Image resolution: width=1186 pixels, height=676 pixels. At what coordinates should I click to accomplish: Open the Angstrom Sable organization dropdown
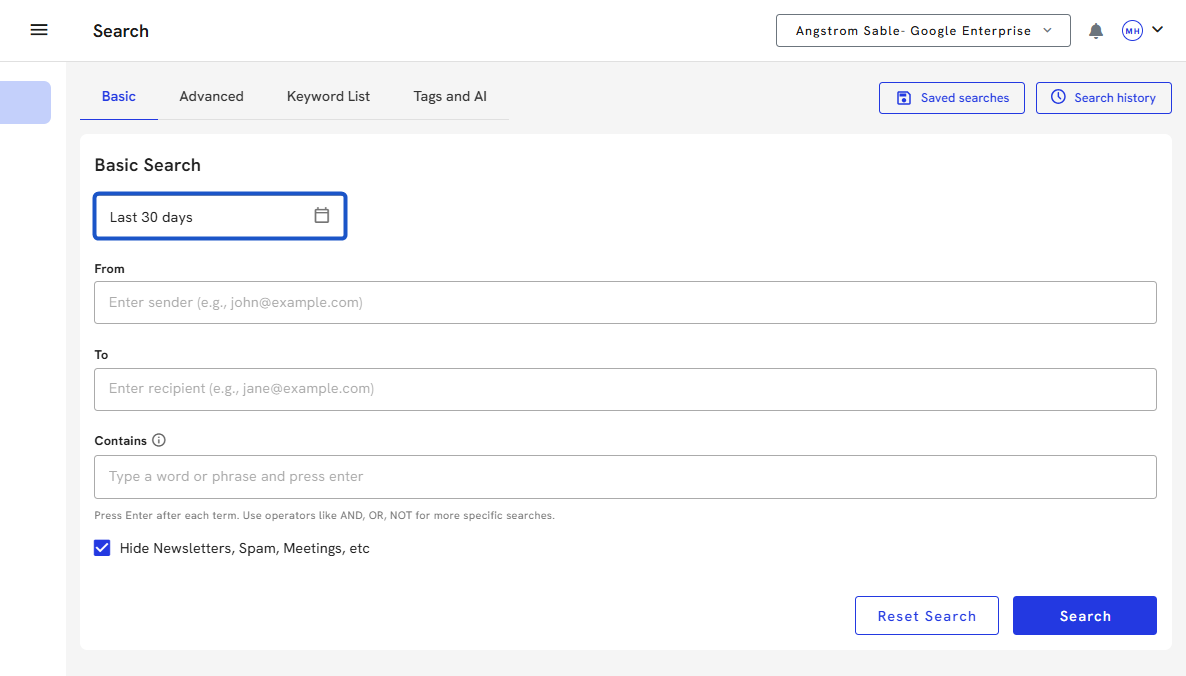[922, 31]
